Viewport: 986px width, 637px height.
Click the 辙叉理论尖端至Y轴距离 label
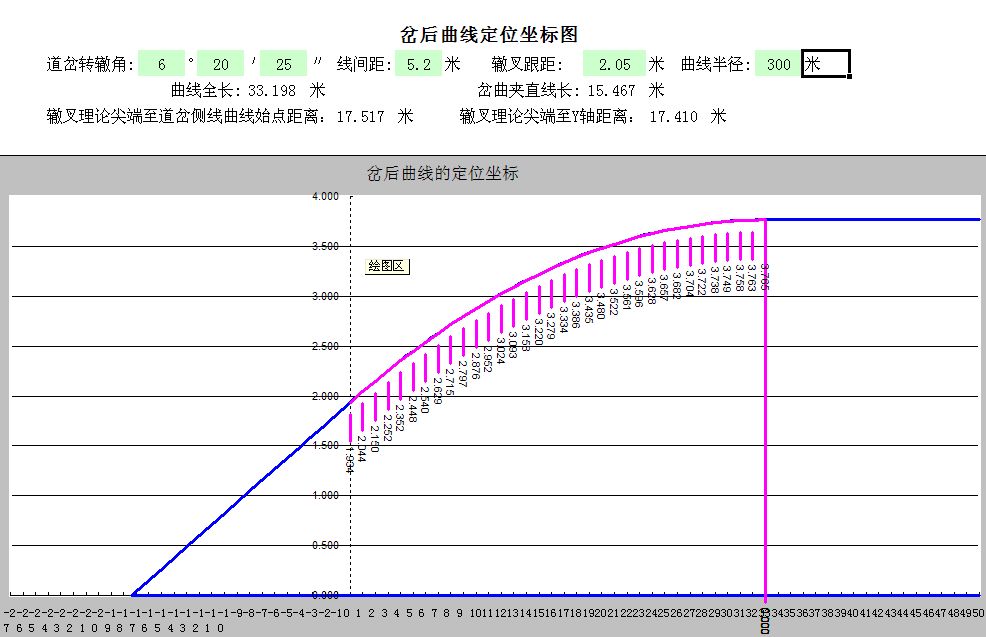tap(545, 116)
